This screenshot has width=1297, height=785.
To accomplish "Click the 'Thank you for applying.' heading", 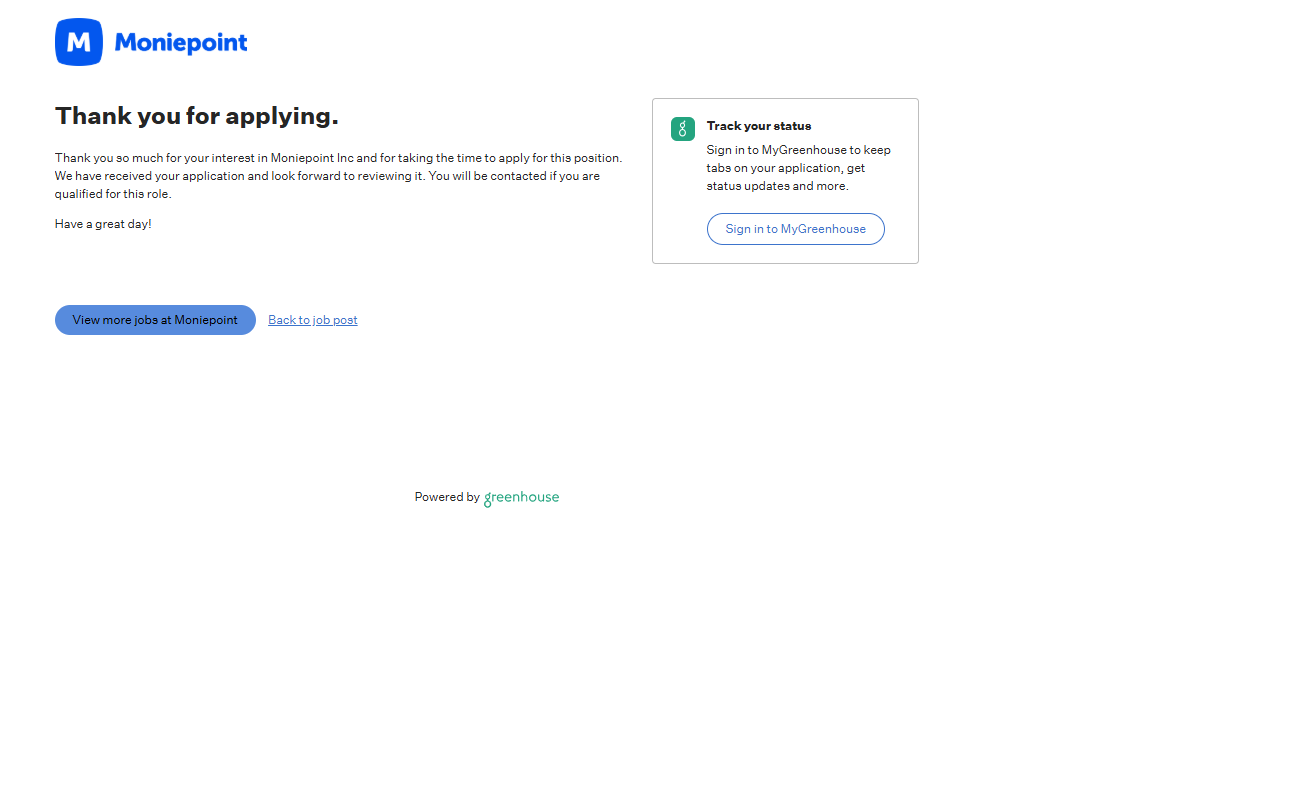I will point(197,116).
